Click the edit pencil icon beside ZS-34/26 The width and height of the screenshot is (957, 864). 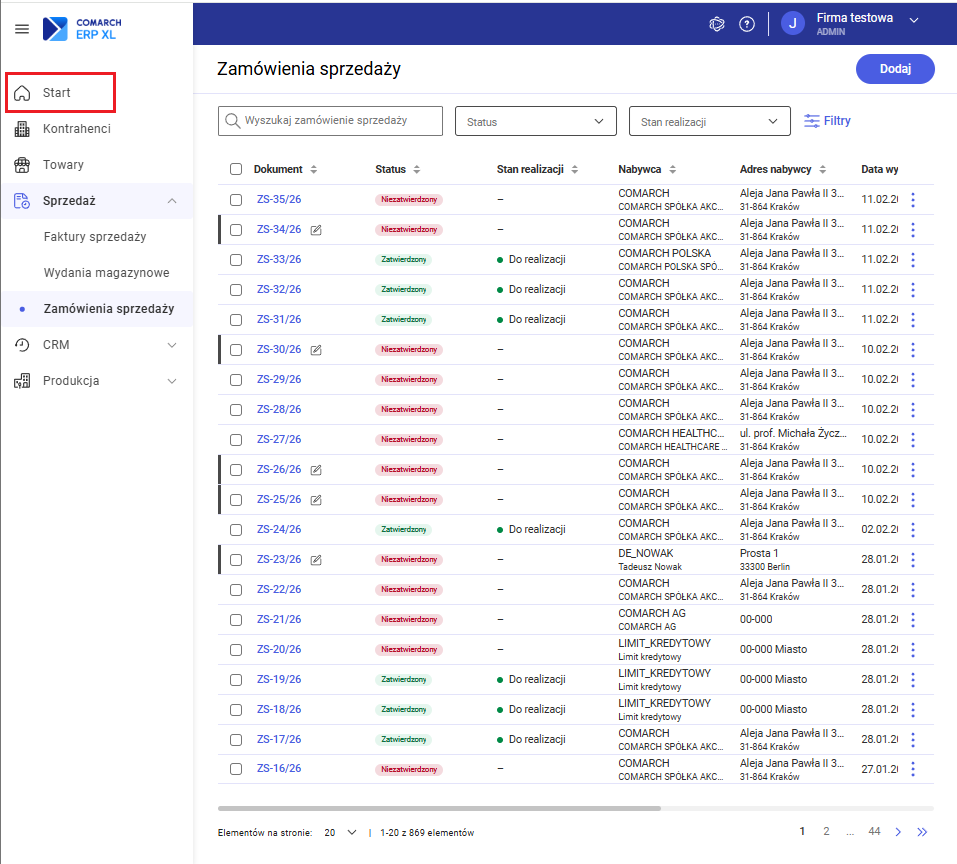pyautogui.click(x=316, y=230)
